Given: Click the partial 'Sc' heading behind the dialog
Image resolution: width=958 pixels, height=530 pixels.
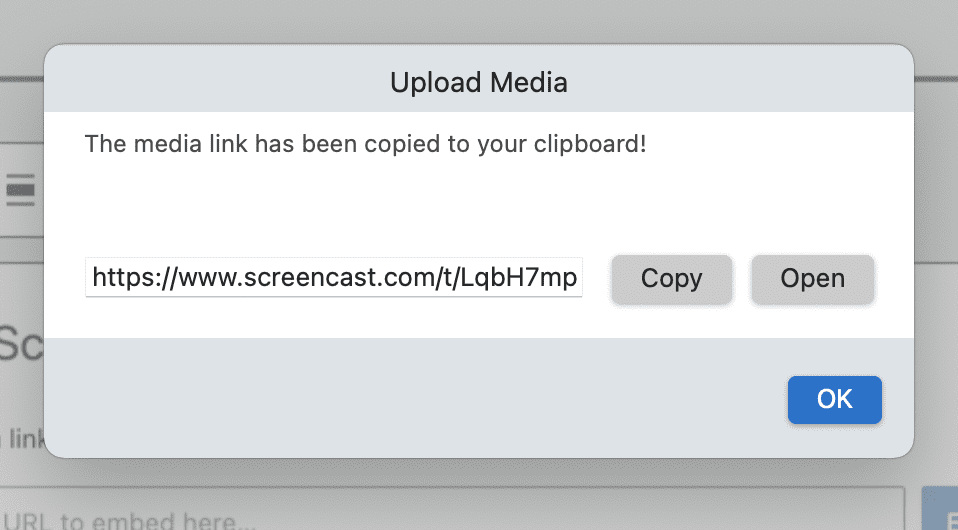Looking at the screenshot, I should (20, 345).
